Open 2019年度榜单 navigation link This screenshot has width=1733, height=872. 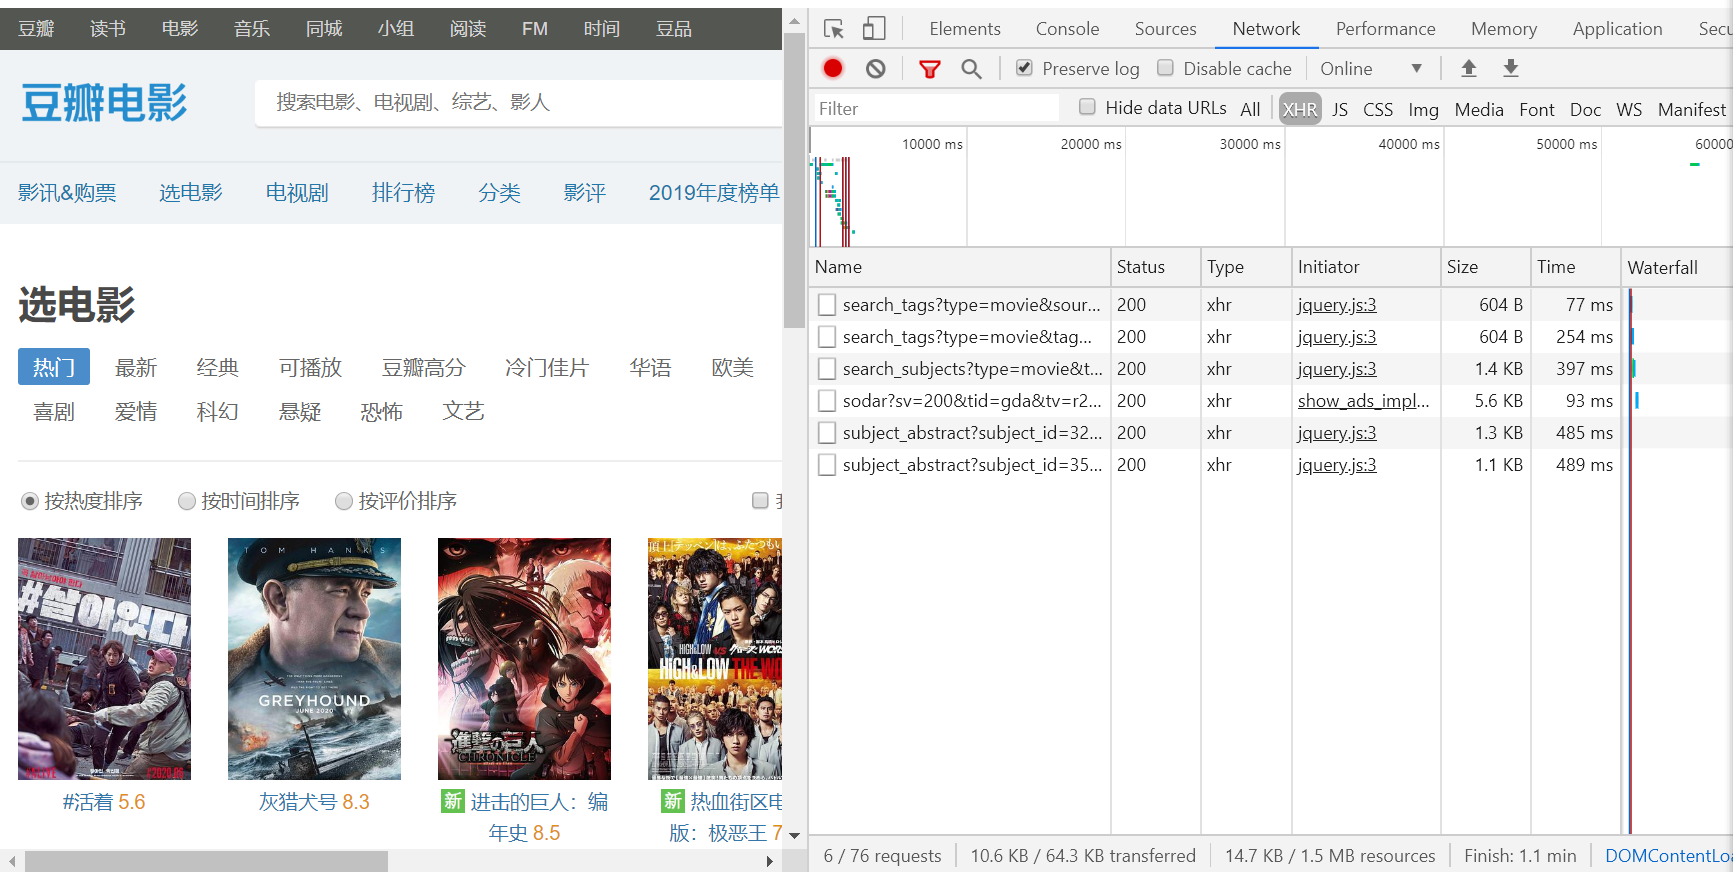pos(714,193)
